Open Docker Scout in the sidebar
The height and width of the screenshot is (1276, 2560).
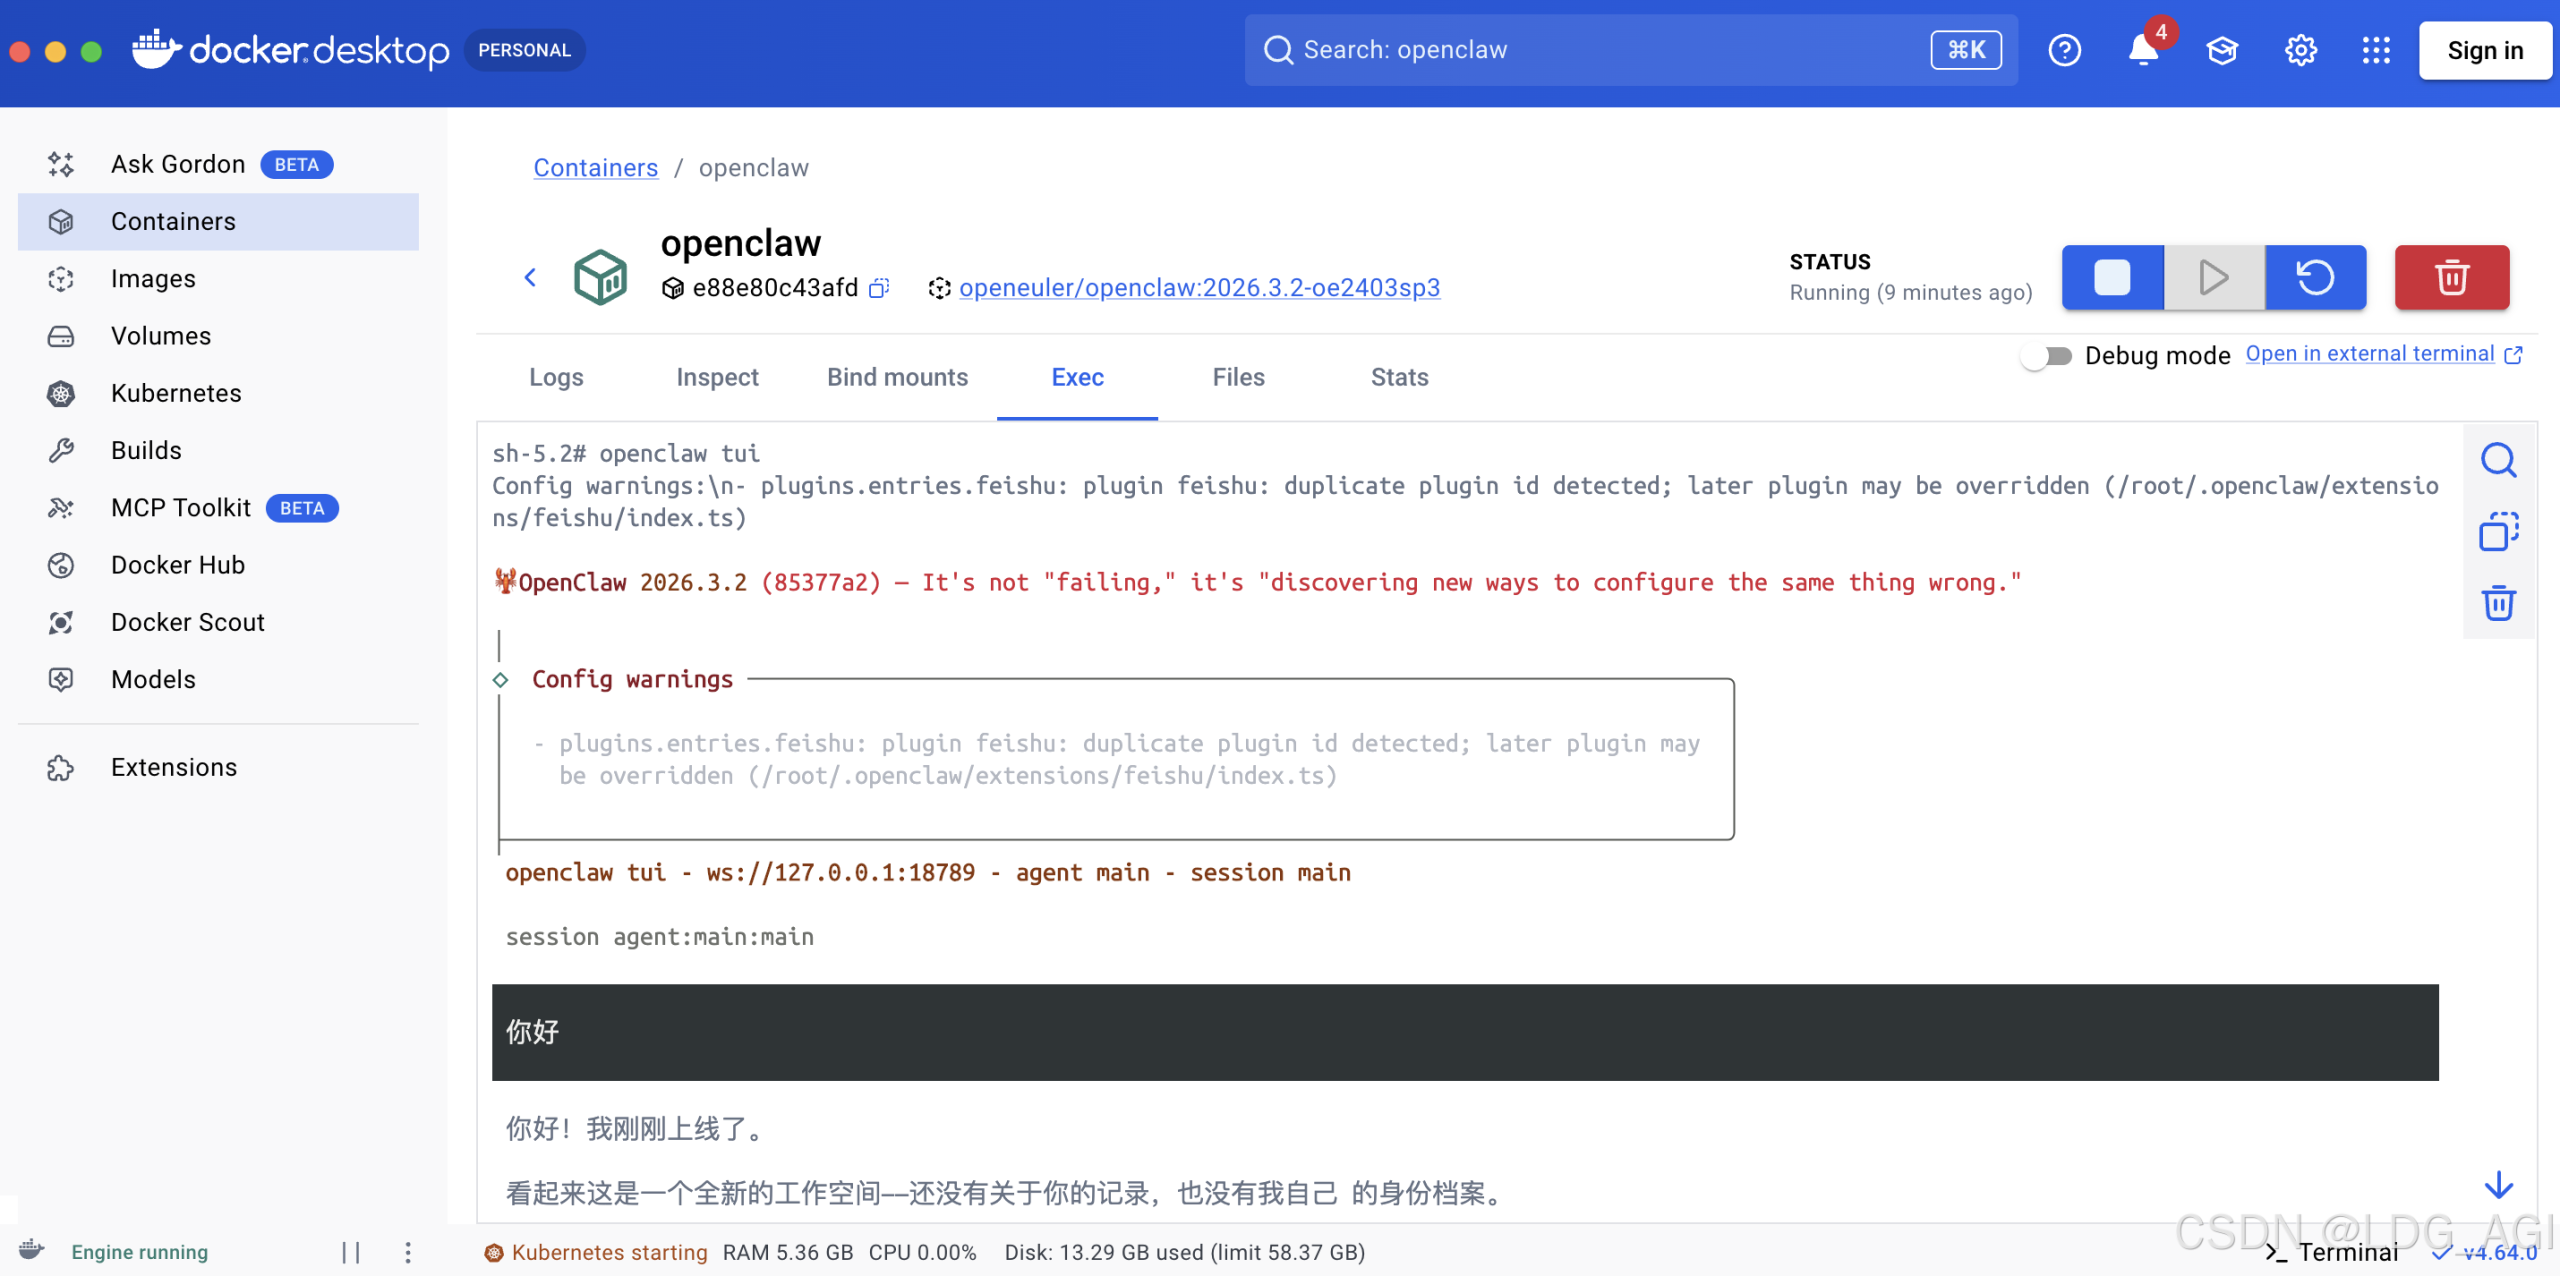(187, 622)
